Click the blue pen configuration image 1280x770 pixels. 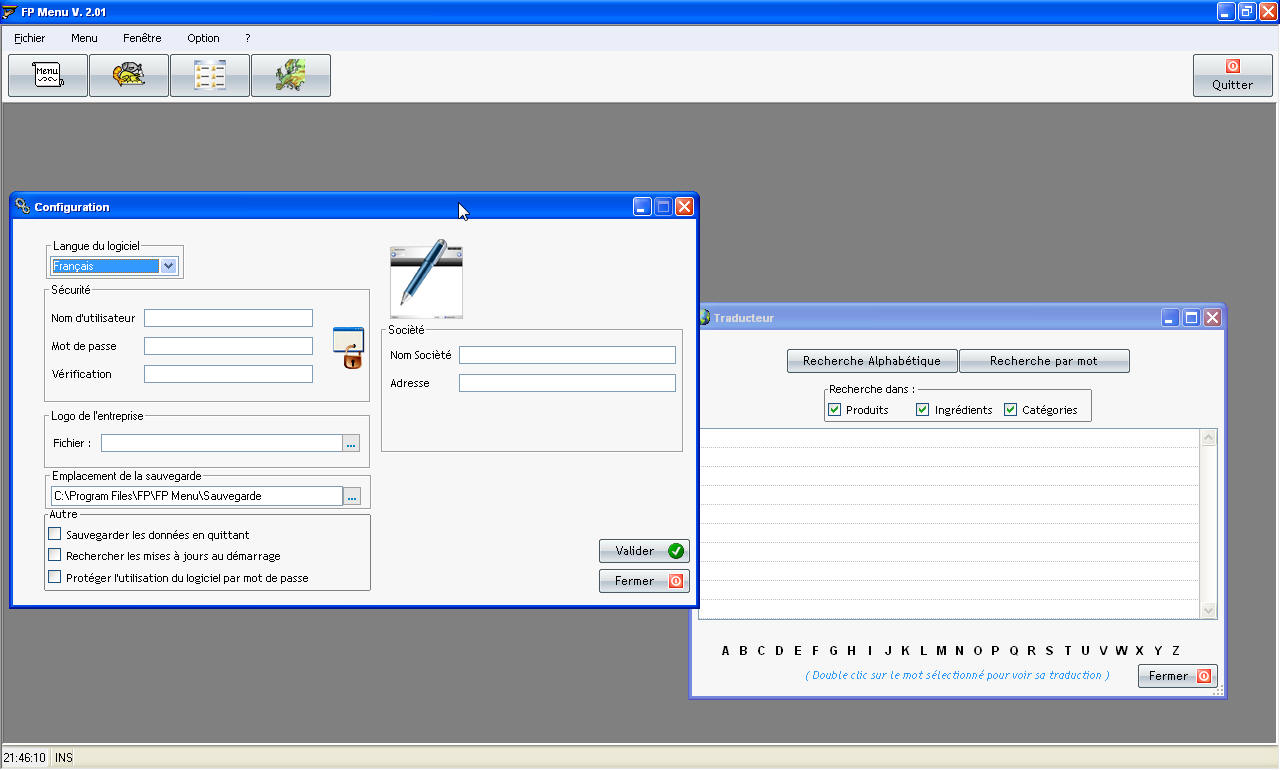tap(426, 278)
